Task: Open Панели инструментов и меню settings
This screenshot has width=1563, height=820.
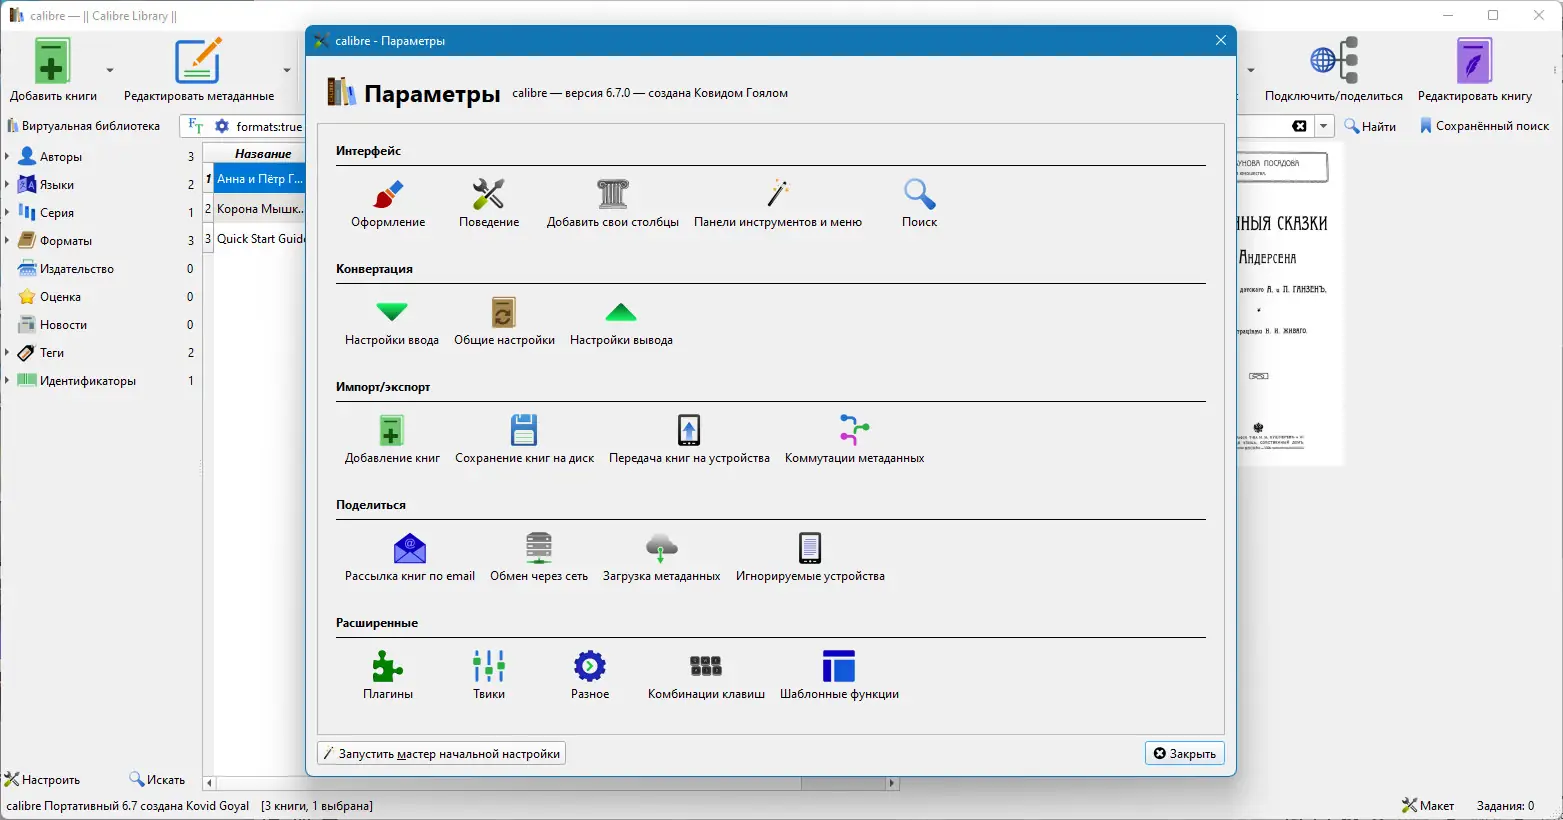Action: pyautogui.click(x=778, y=203)
